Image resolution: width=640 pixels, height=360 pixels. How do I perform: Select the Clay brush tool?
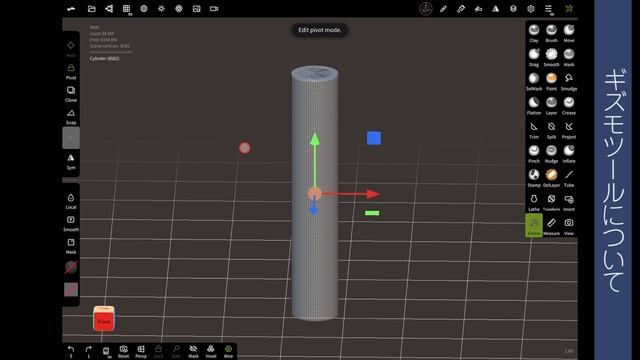pyautogui.click(x=534, y=33)
